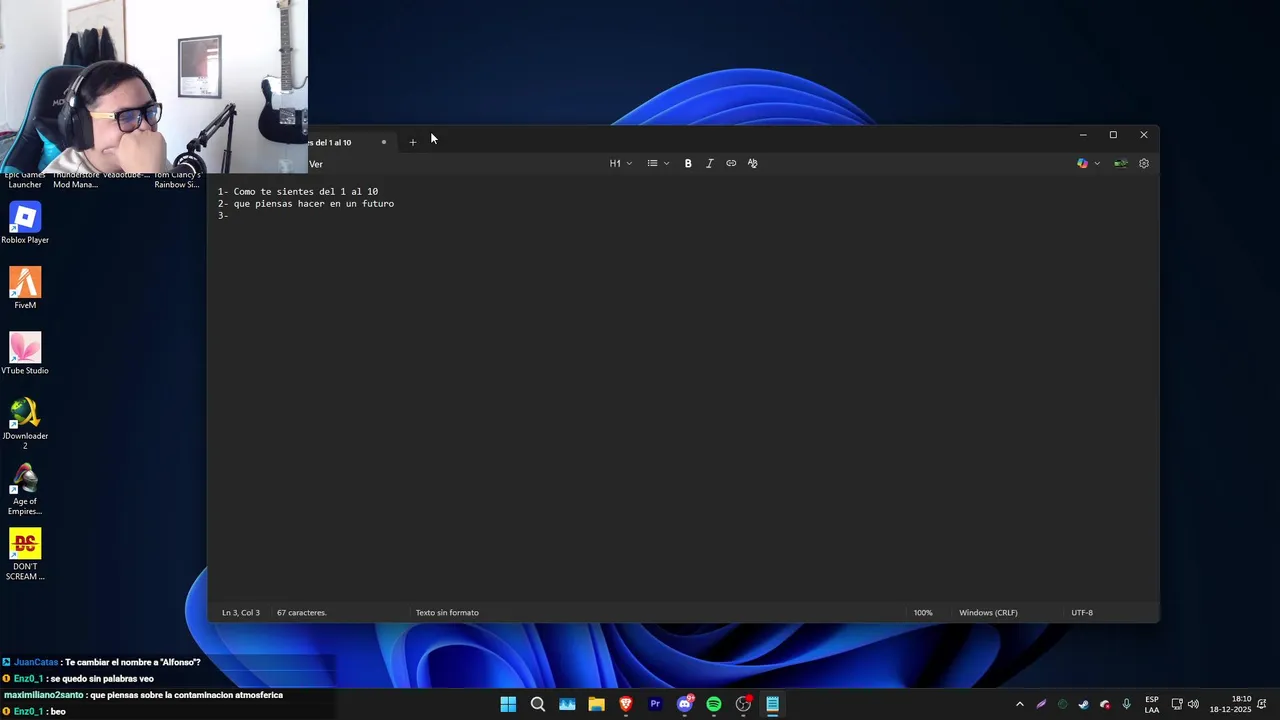Open the notifications bell
1280x720 pixels.
pyautogui.click(x=1263, y=704)
